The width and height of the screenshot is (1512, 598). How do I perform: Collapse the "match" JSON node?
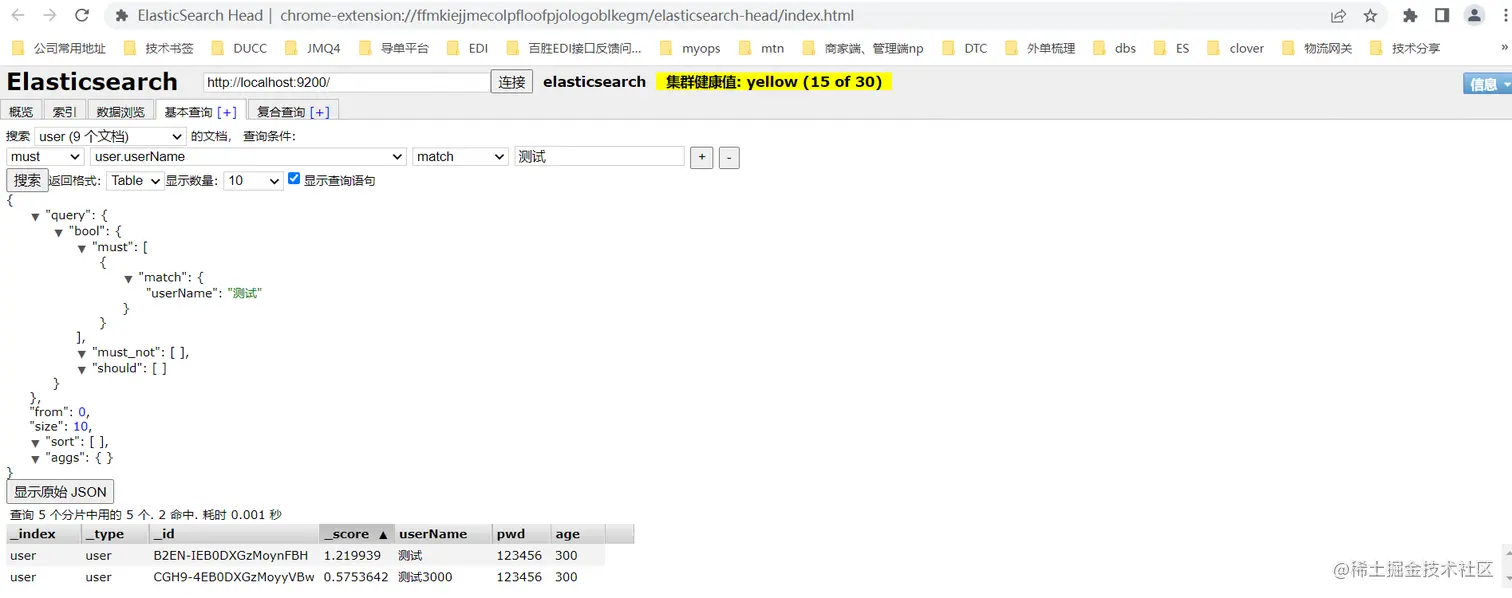pos(129,279)
